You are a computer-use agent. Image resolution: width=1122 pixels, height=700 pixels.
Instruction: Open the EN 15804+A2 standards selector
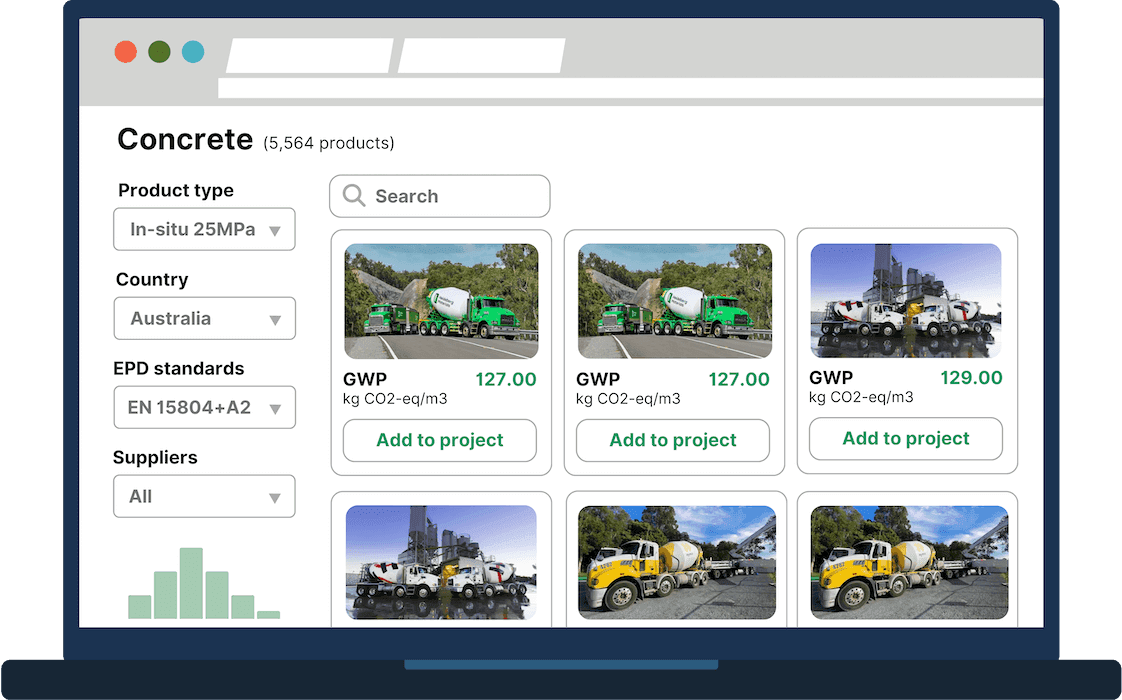coord(204,407)
